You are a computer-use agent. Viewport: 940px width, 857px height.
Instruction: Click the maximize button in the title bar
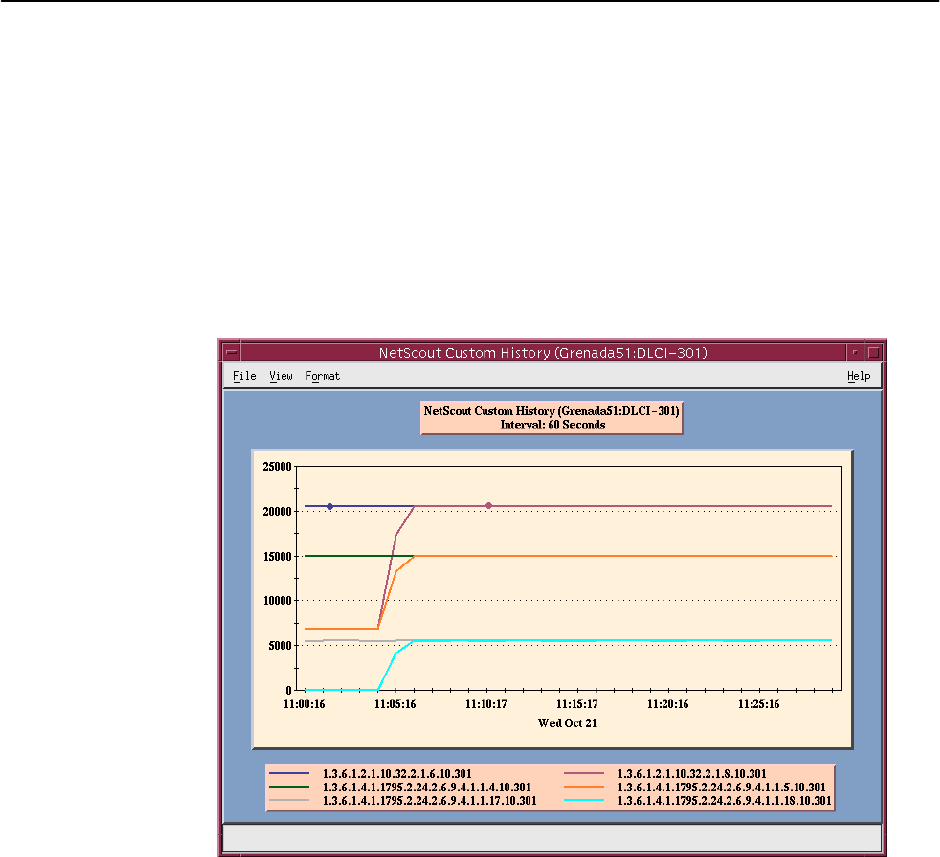(873, 353)
